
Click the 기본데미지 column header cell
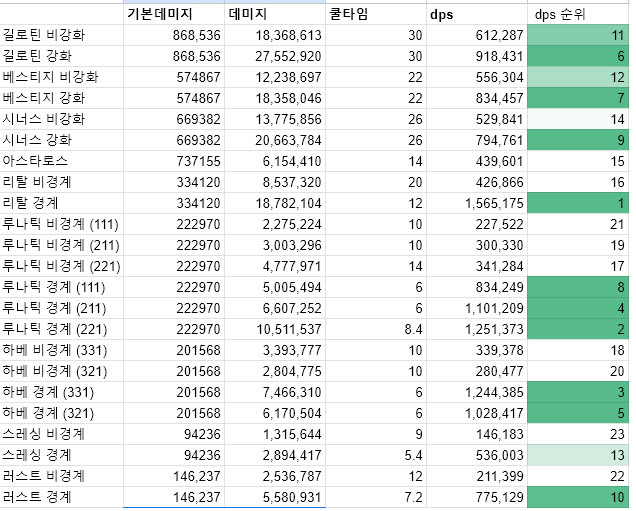point(173,15)
